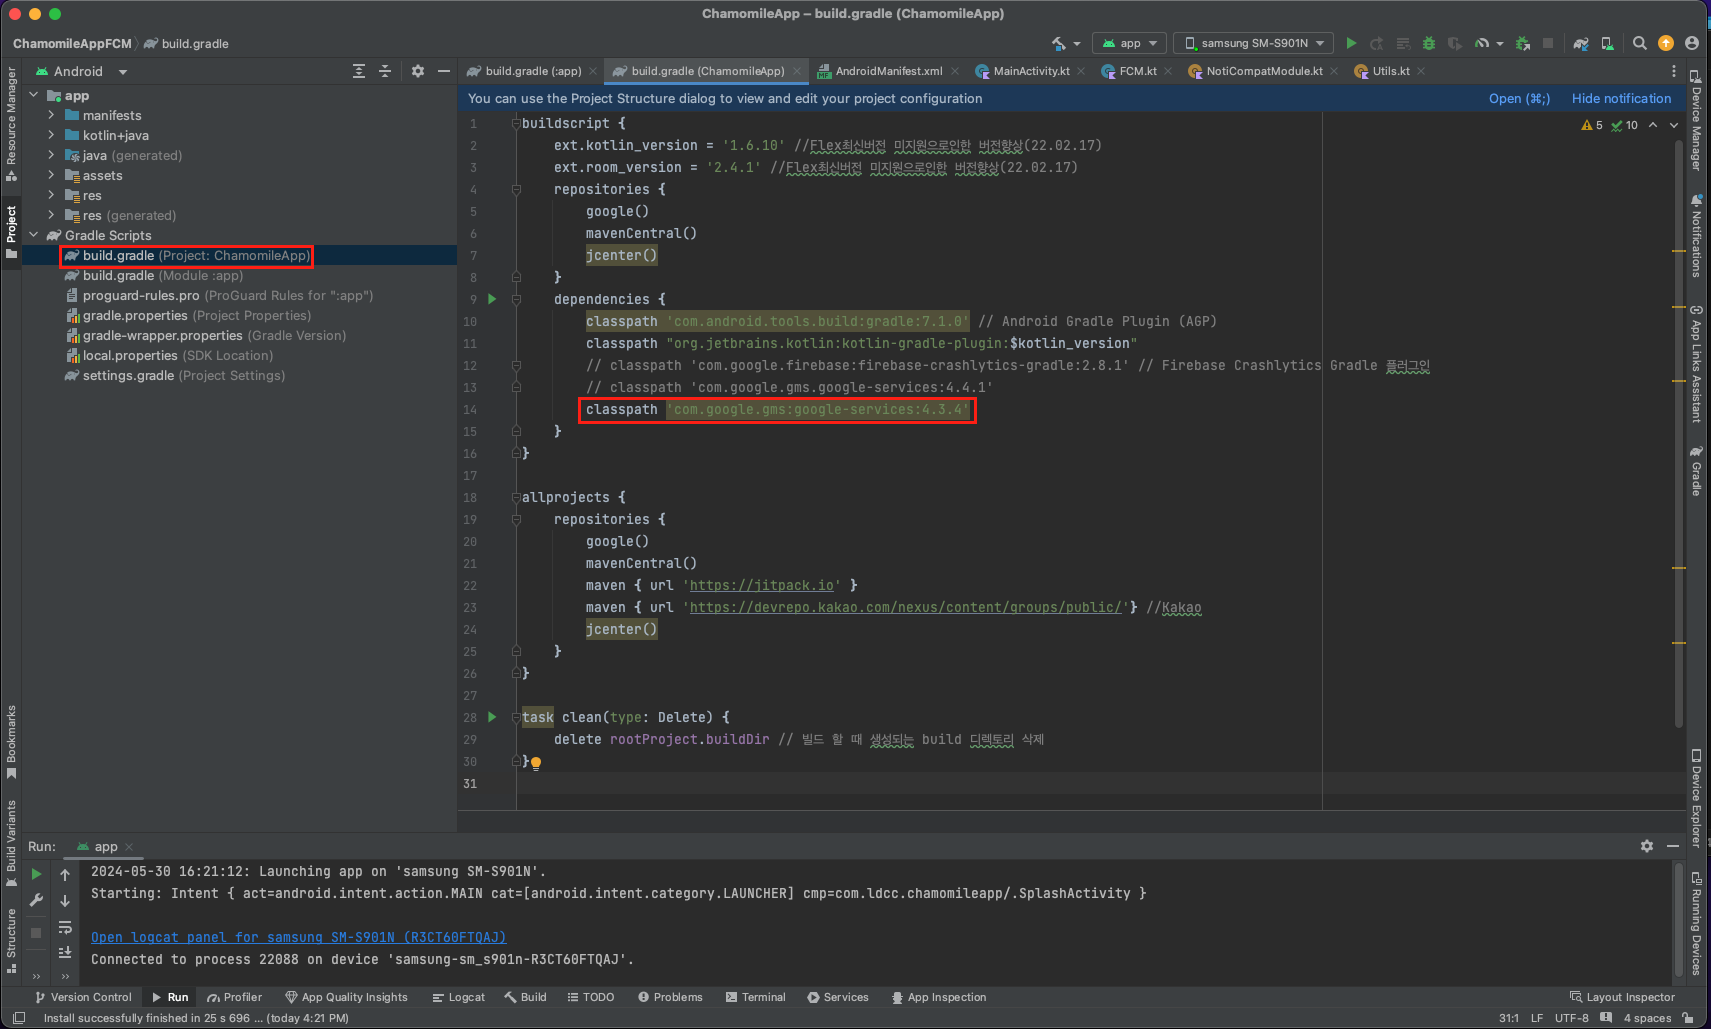Open Device Manager icon in toolbar

[1607, 43]
